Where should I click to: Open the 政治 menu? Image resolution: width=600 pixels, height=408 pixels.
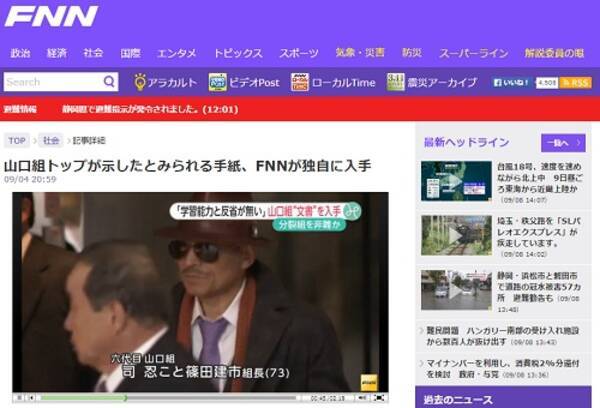pos(20,52)
